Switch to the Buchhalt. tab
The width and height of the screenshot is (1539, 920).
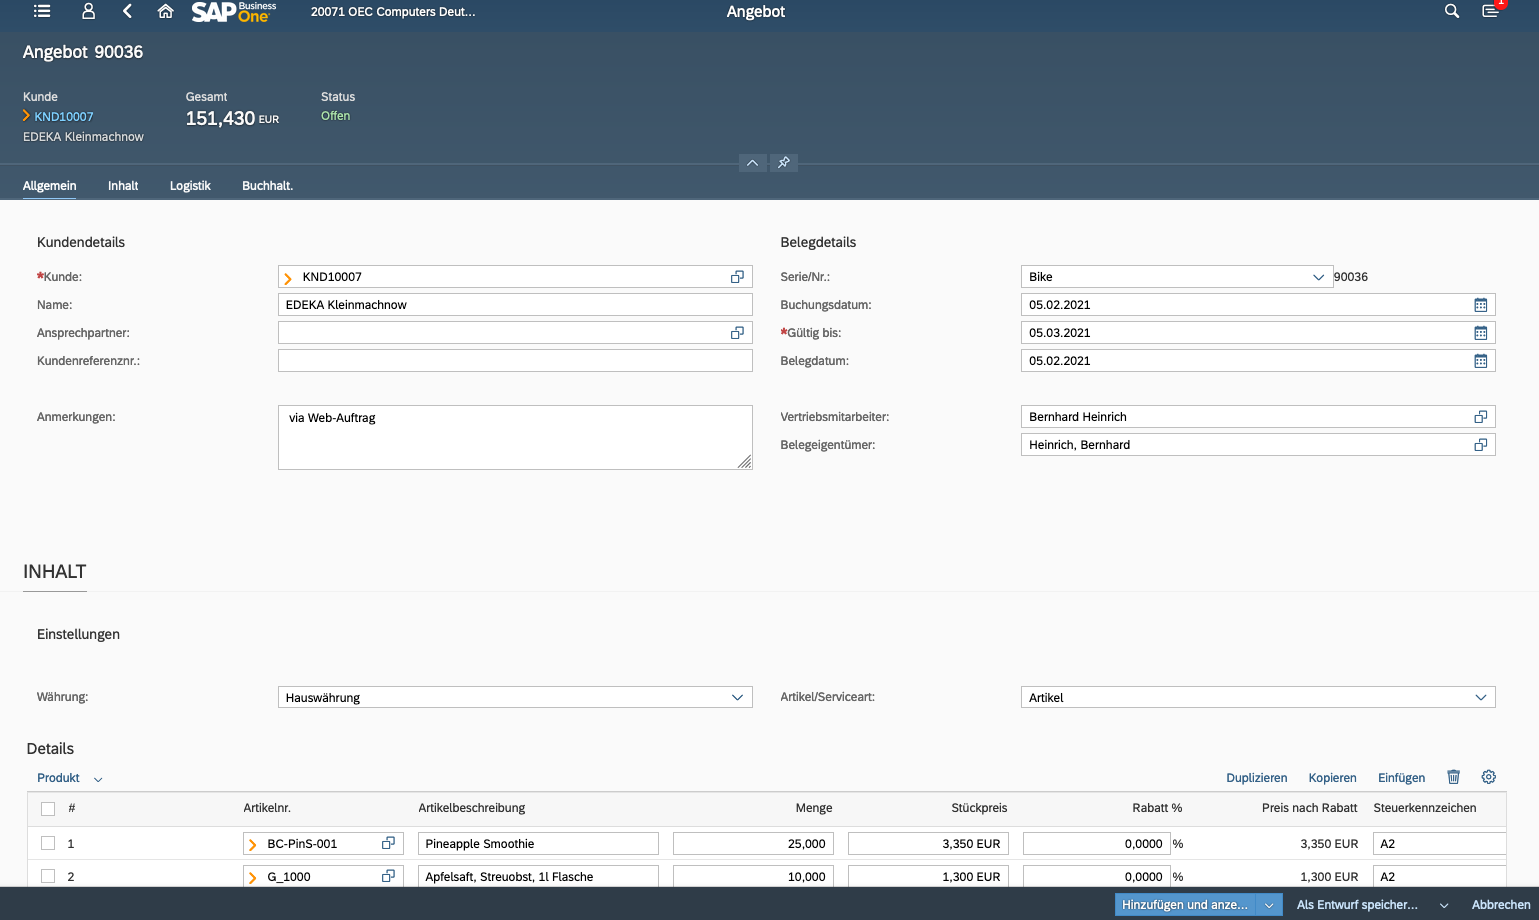click(267, 186)
